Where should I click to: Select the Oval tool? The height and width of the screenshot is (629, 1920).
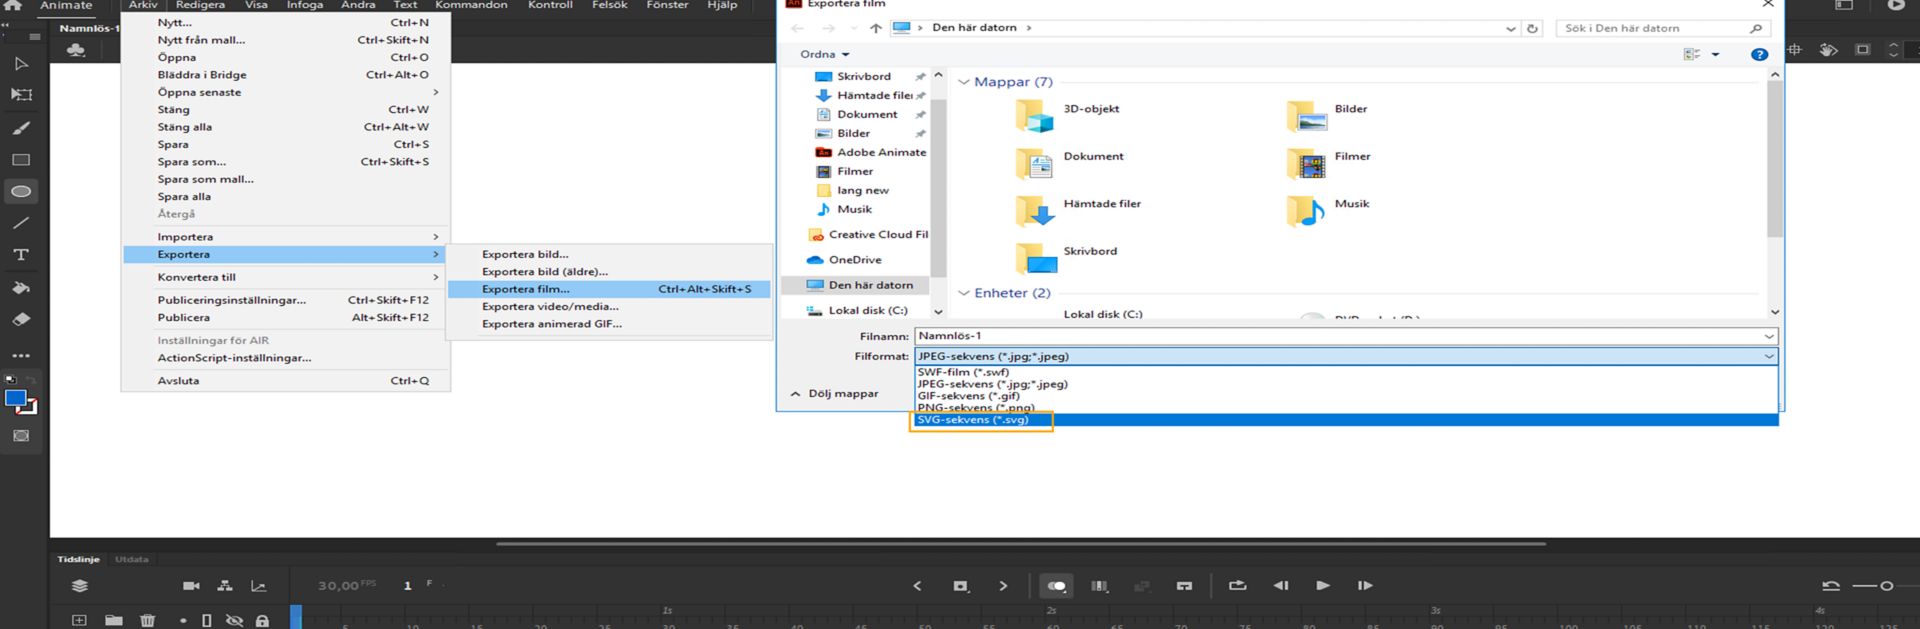tap(21, 191)
